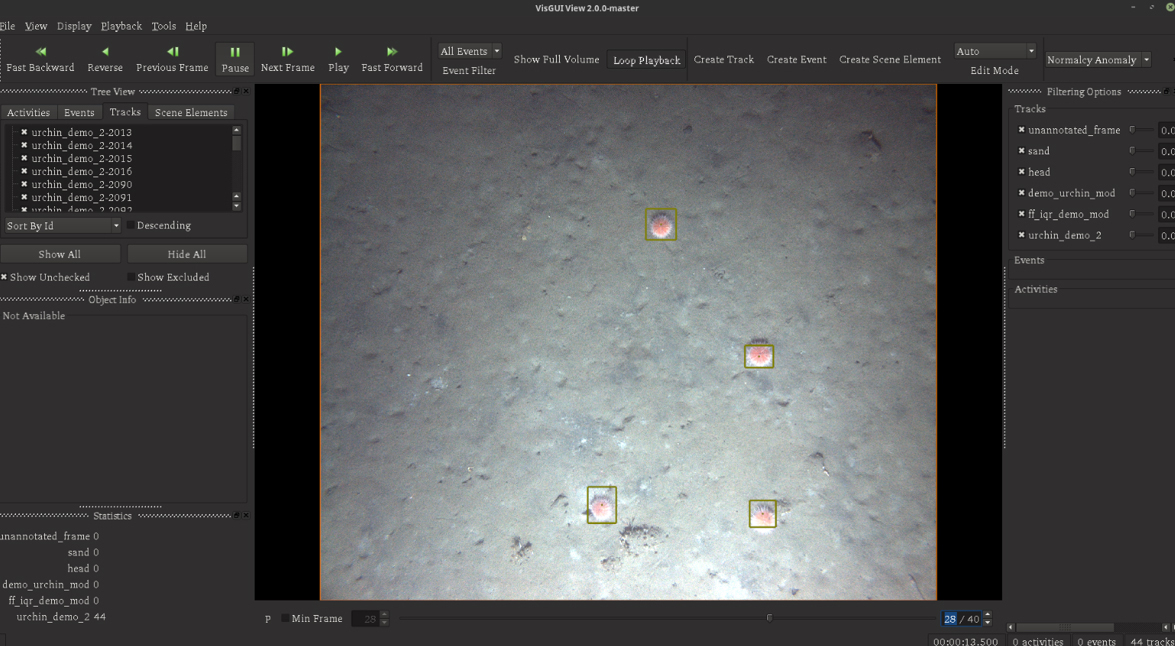This screenshot has height=646, width=1175.
Task: Click the ff_iqr_demo_mod confidence slider
Action: 1143,214
